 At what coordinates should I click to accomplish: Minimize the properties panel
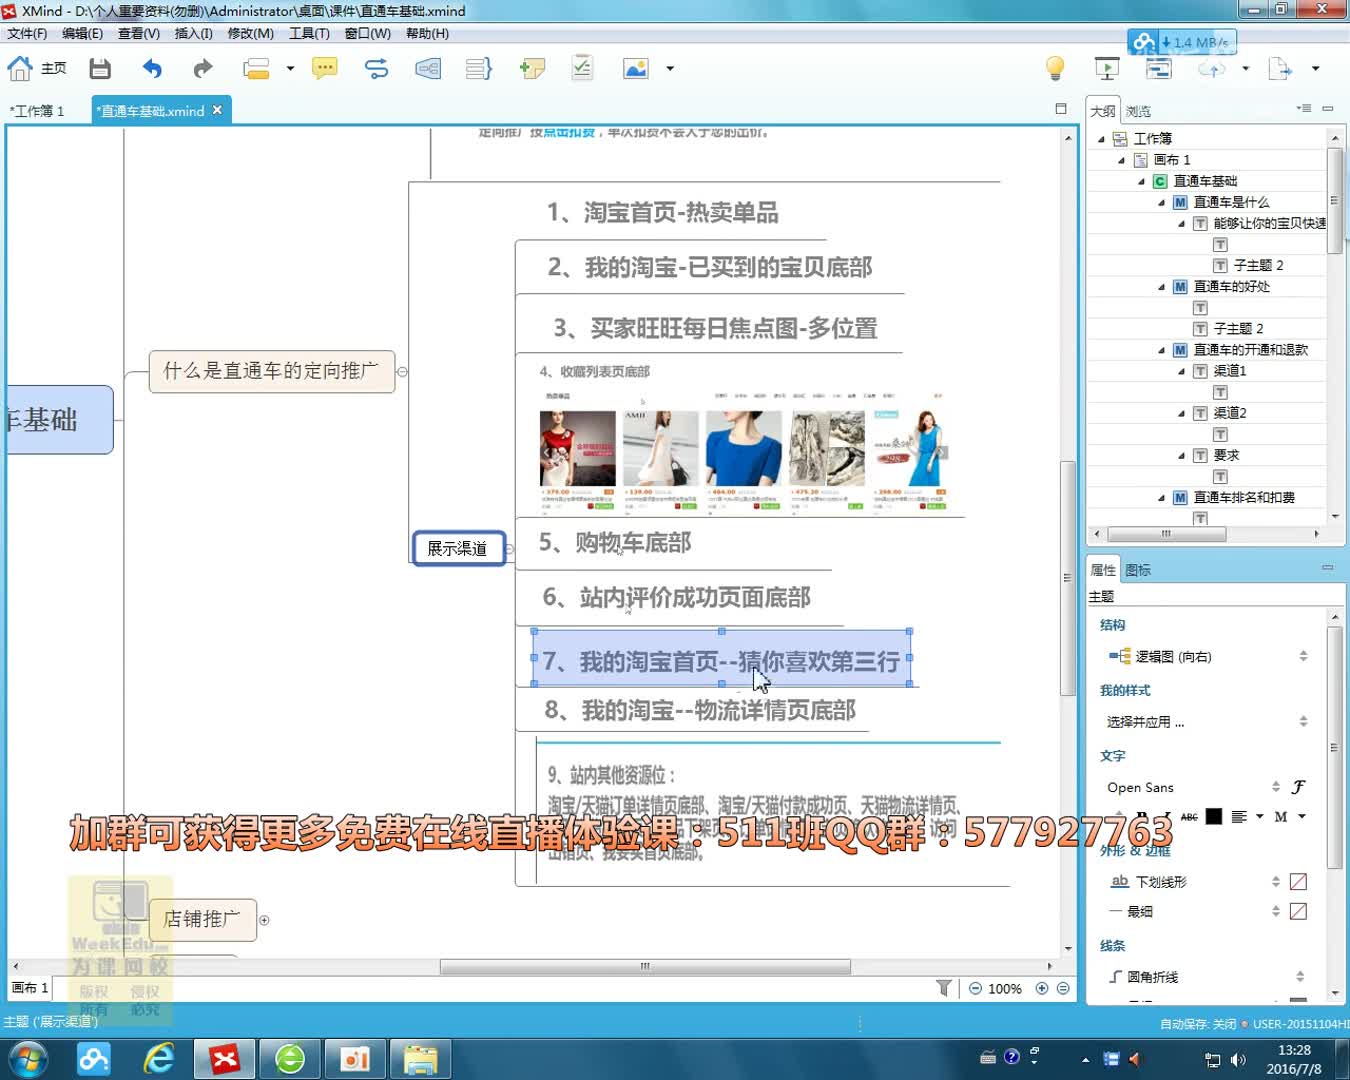point(1328,567)
